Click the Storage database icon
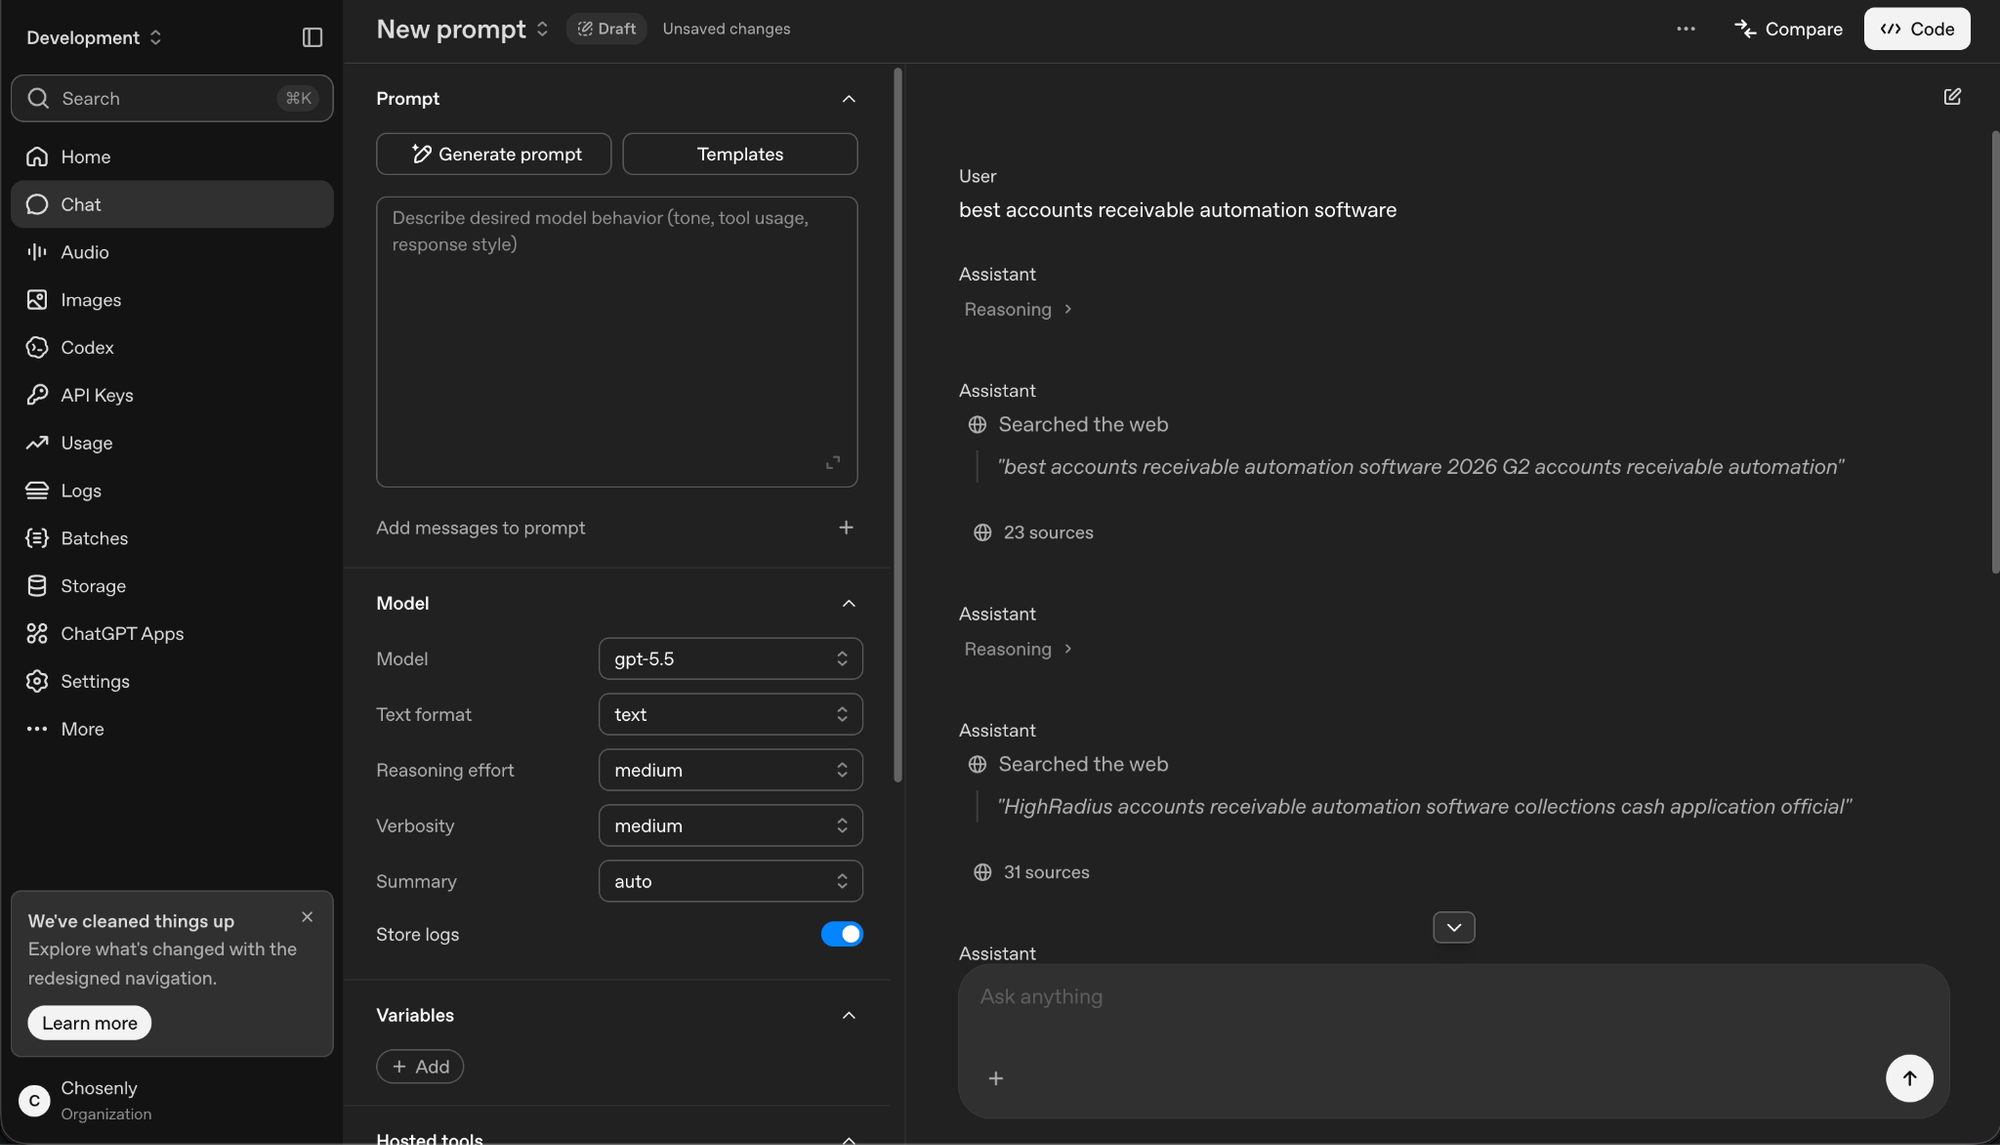 click(x=37, y=586)
